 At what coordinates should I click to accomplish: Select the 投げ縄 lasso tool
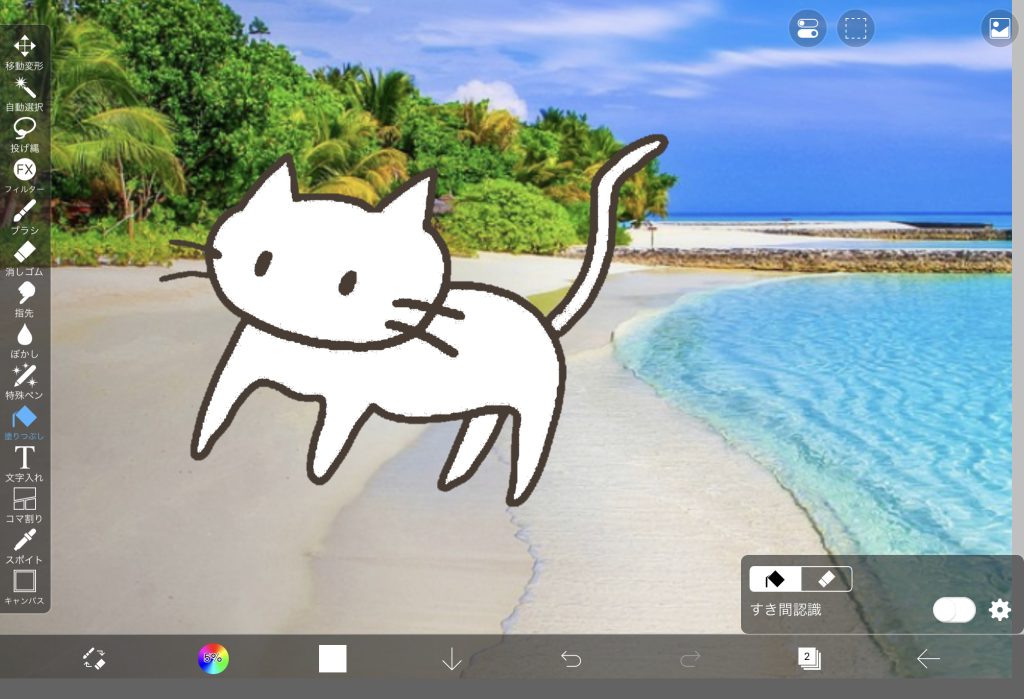coord(24,129)
